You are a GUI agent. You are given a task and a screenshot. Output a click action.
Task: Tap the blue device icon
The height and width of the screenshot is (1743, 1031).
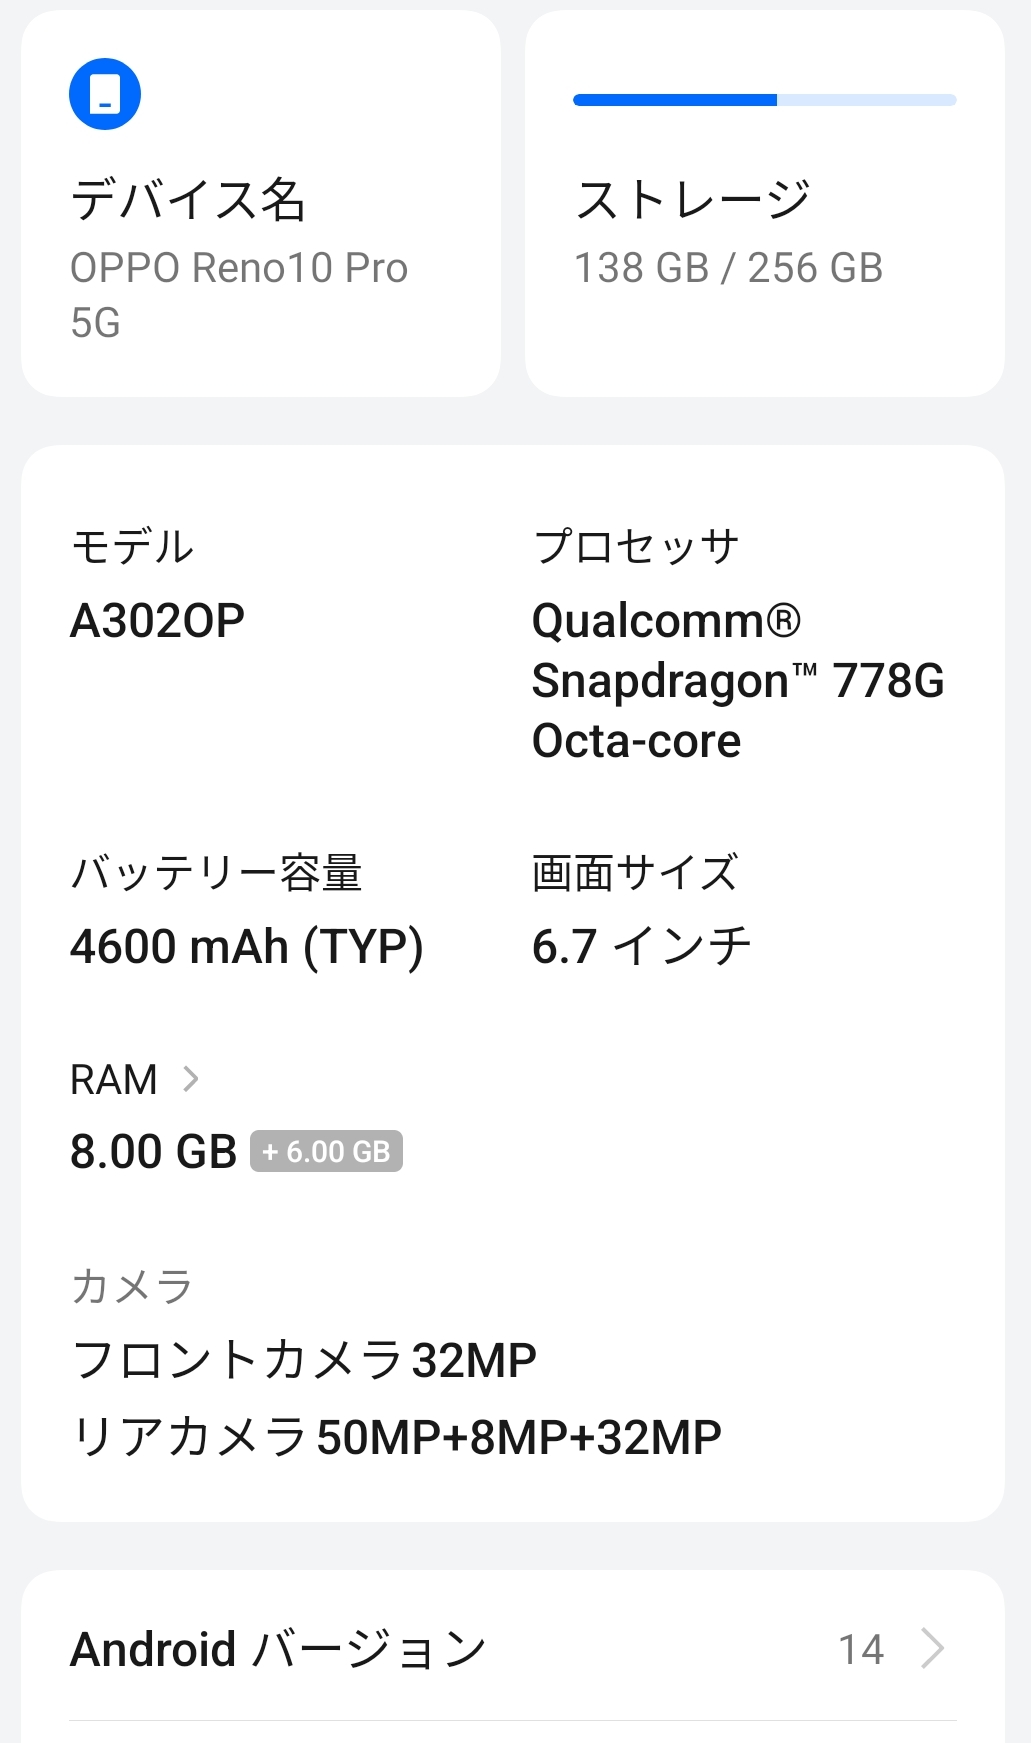[105, 94]
